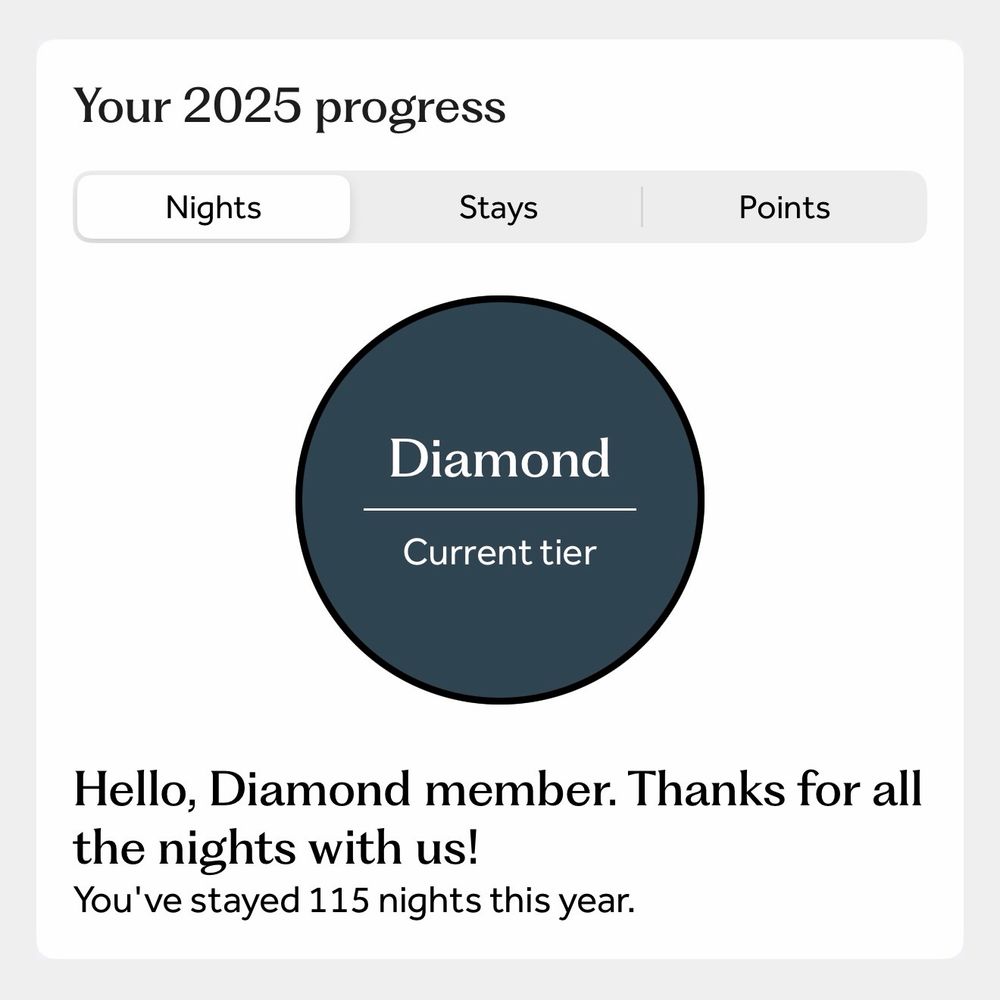Click the "115" nights count number
1000x1000 pixels.
(339, 901)
